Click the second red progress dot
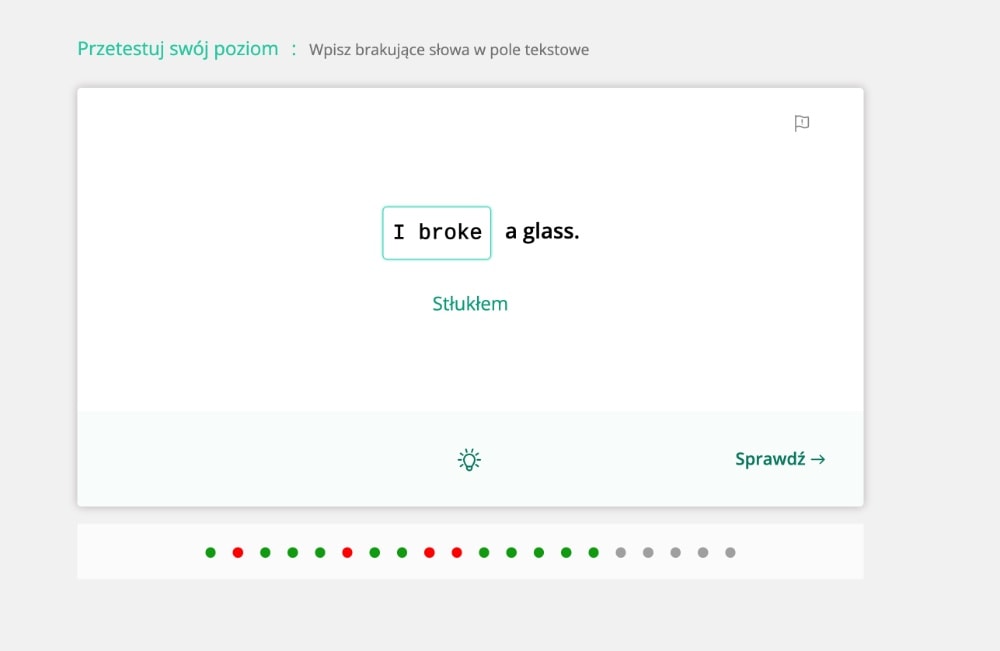The image size is (1000, 651). tap(347, 552)
